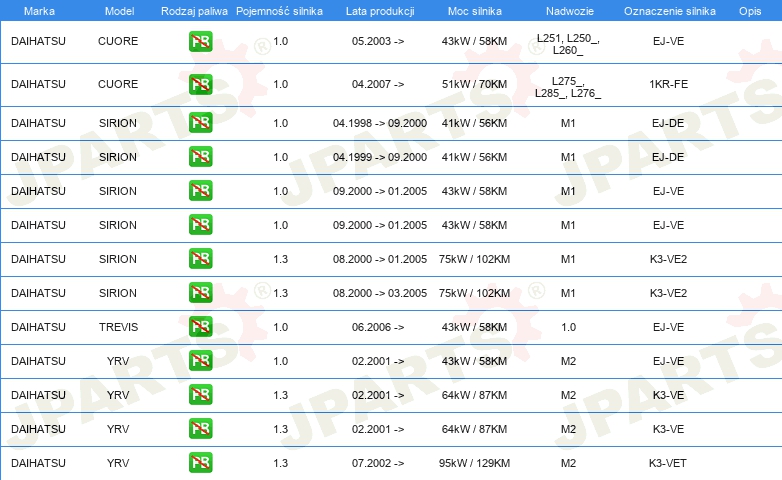Select the 07.2002 -> production date cell
The height and width of the screenshot is (480, 782).
pos(378,463)
